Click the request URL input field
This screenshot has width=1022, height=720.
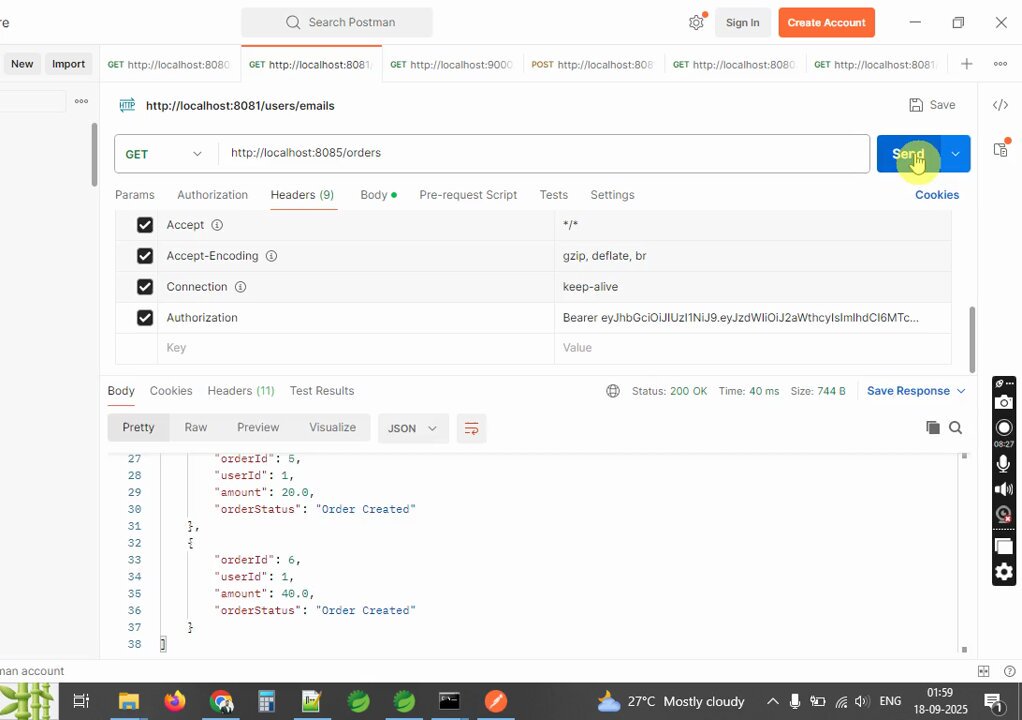tap(542, 153)
